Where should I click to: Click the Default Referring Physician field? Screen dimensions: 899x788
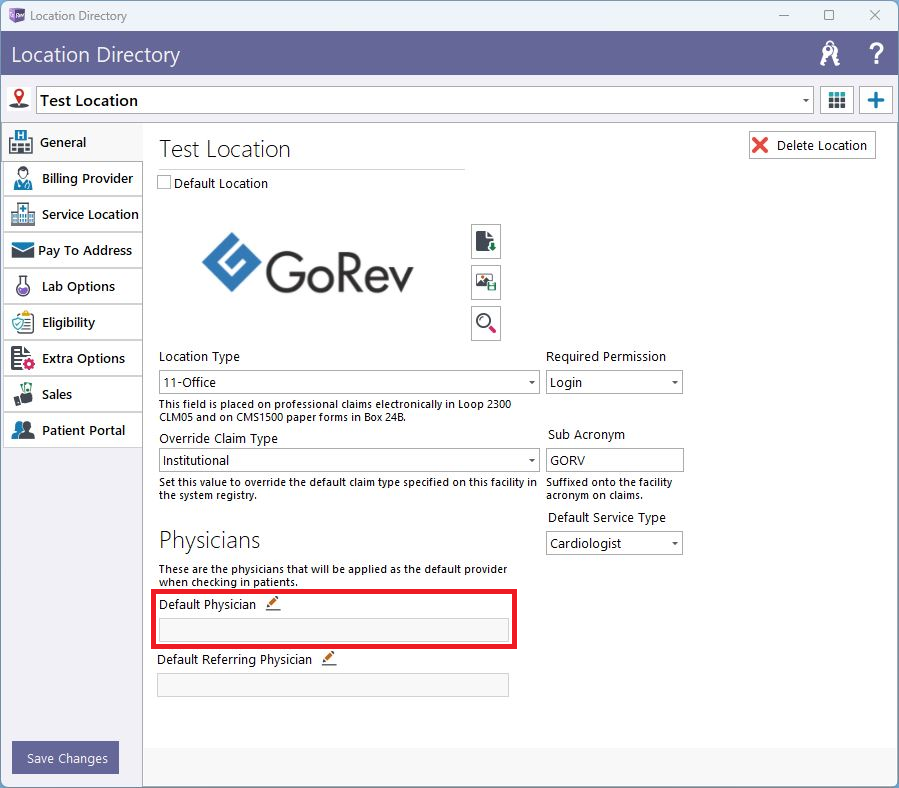[333, 685]
